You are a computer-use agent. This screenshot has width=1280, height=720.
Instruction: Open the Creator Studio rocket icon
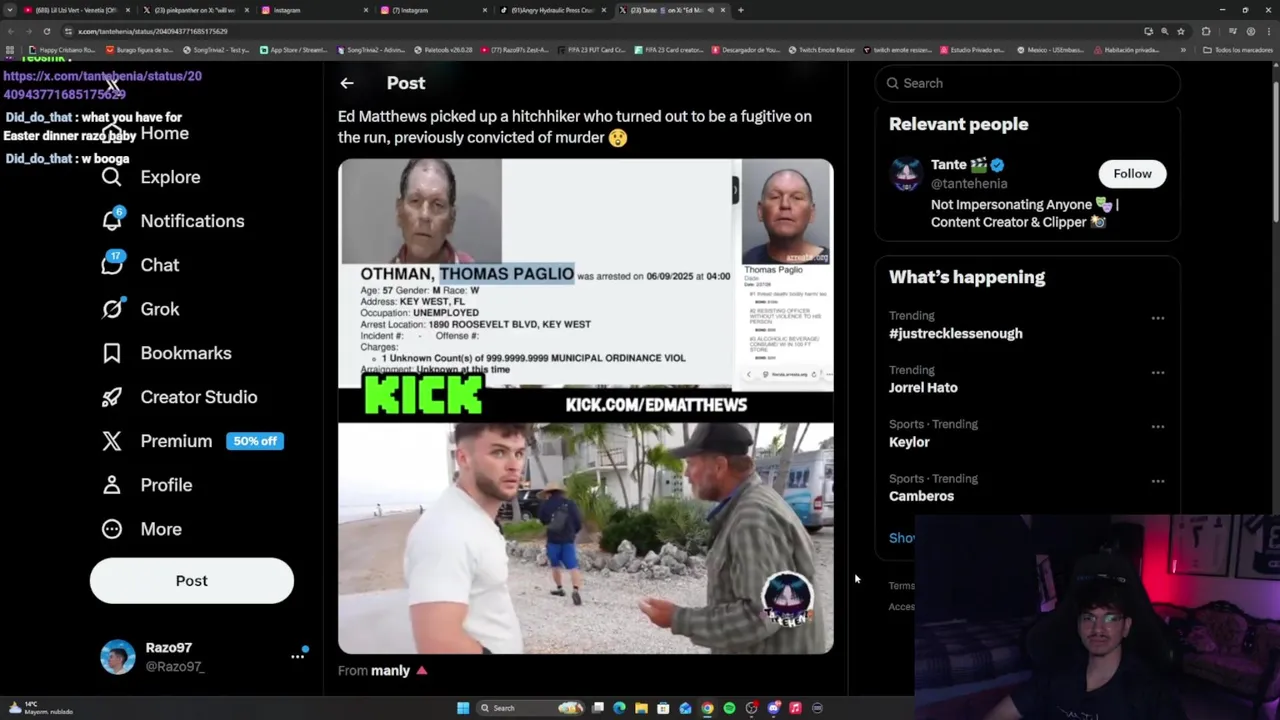[111, 397]
